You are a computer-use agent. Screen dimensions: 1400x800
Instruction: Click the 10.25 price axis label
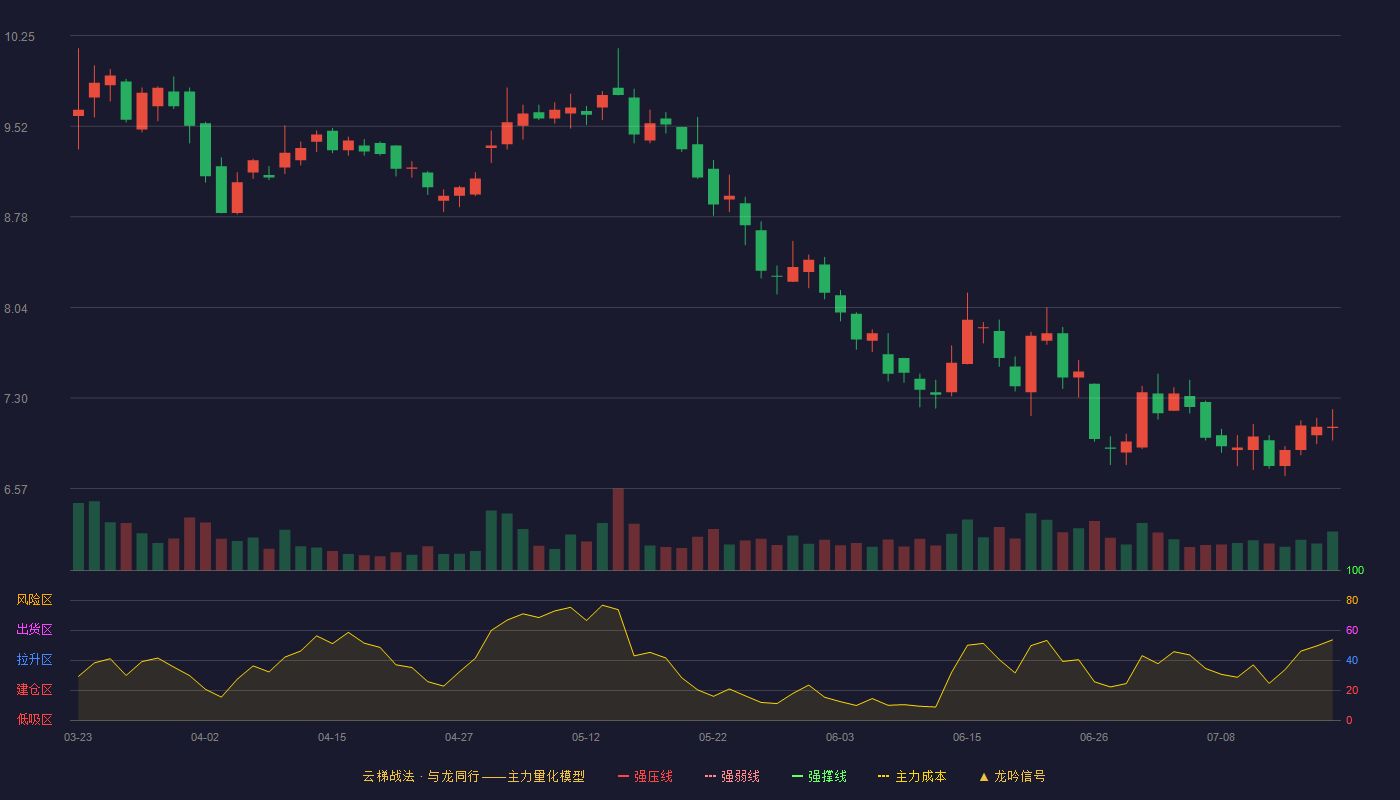click(19, 36)
